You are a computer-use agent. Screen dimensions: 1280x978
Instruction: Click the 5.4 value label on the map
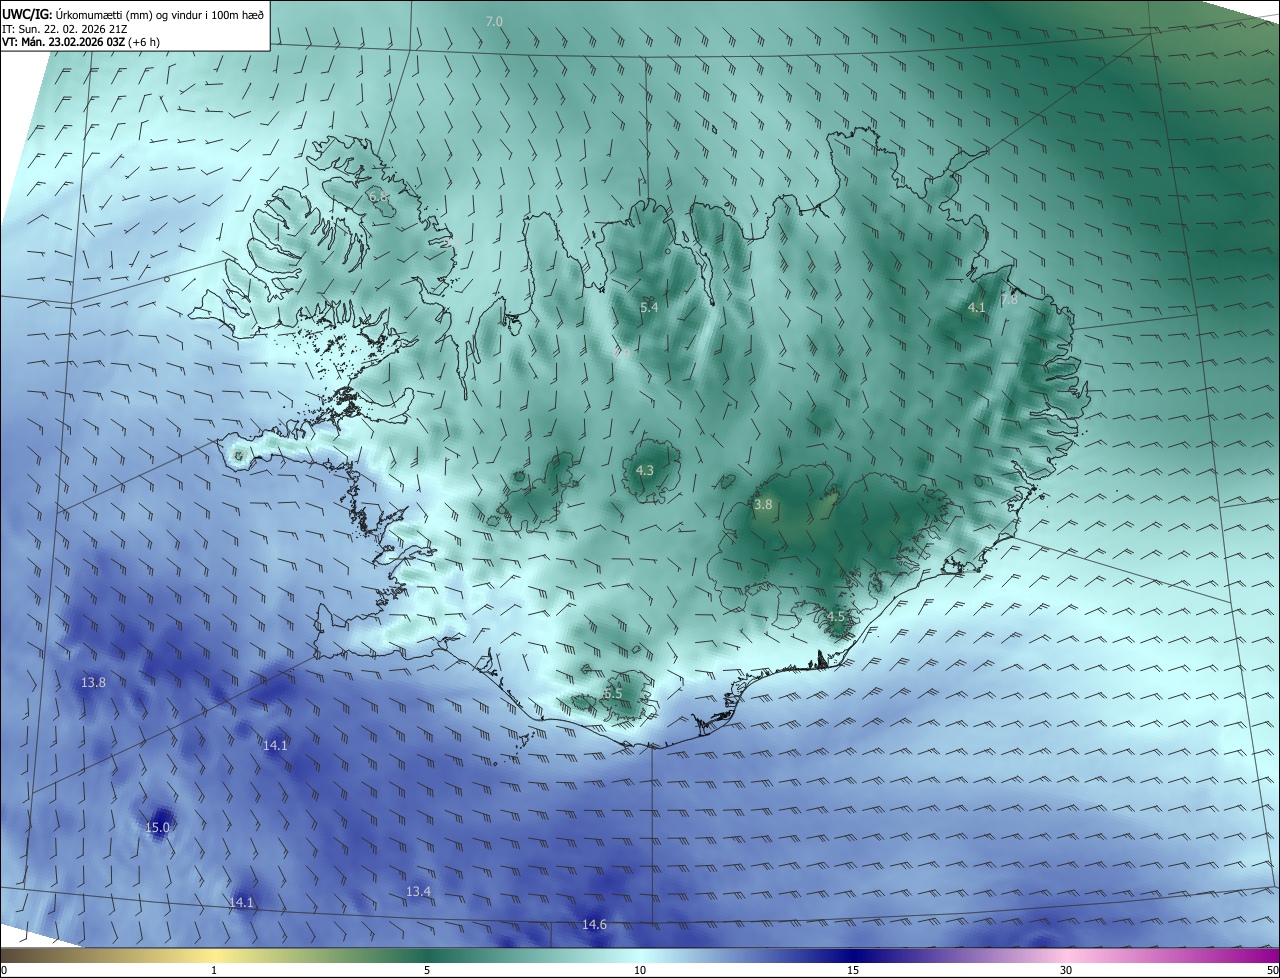coord(649,307)
